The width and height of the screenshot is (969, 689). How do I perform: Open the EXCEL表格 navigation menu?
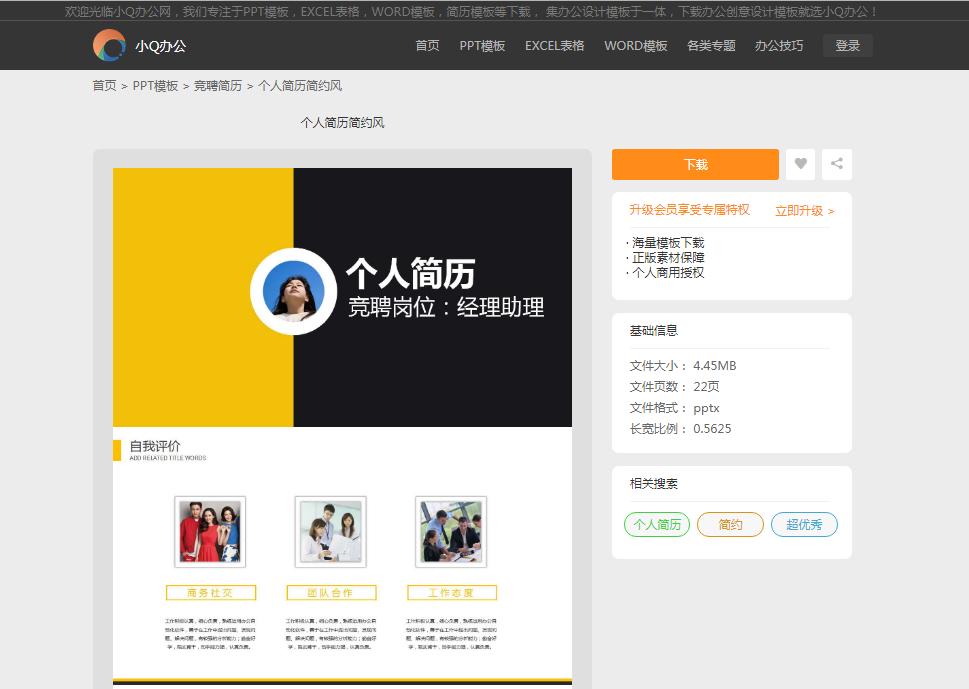click(x=555, y=45)
